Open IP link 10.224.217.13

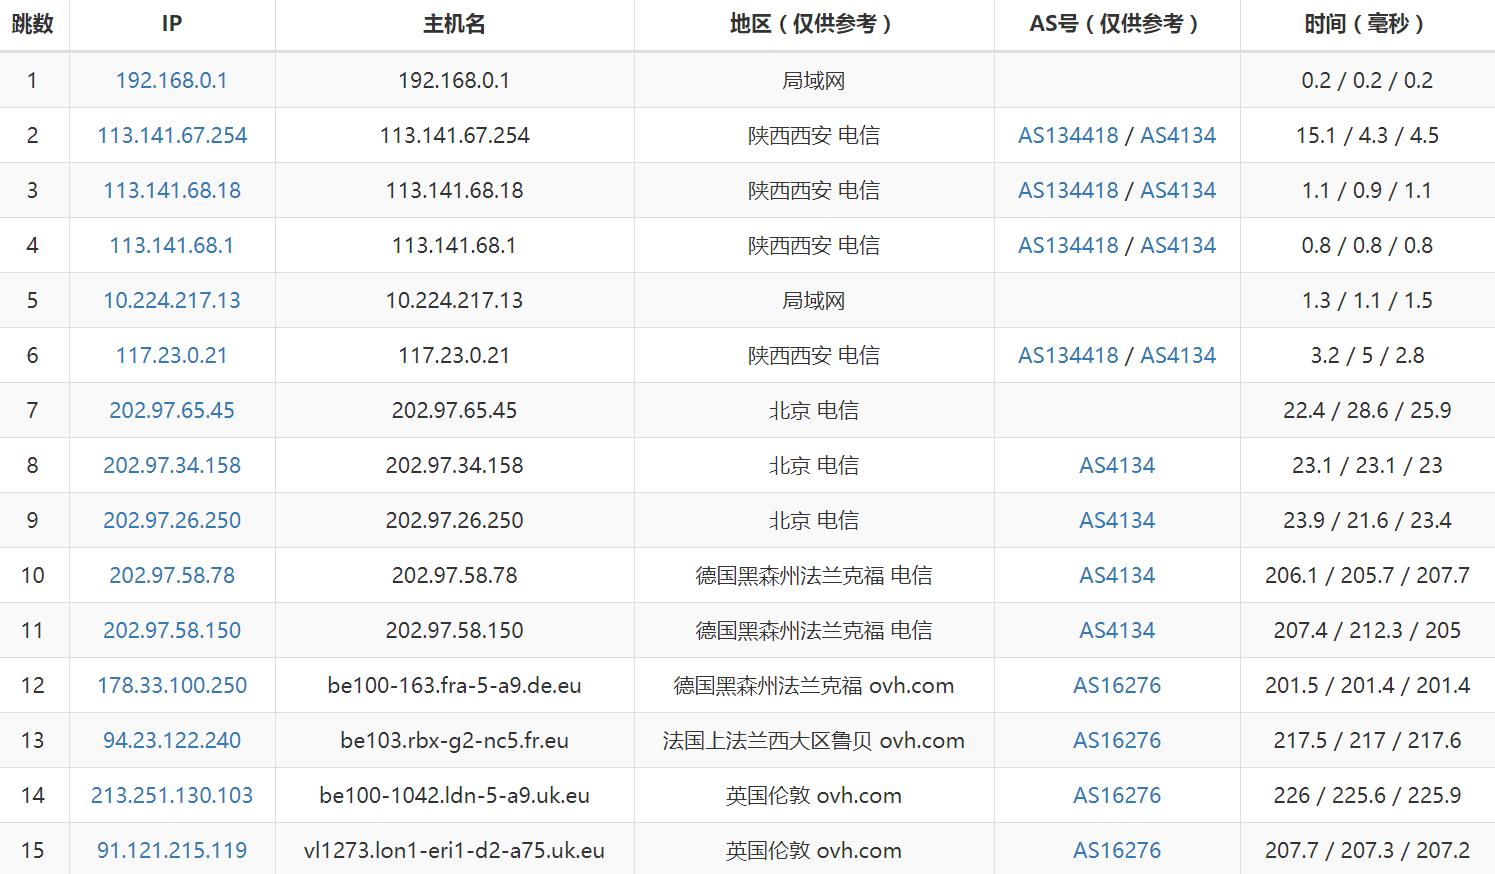tap(171, 300)
